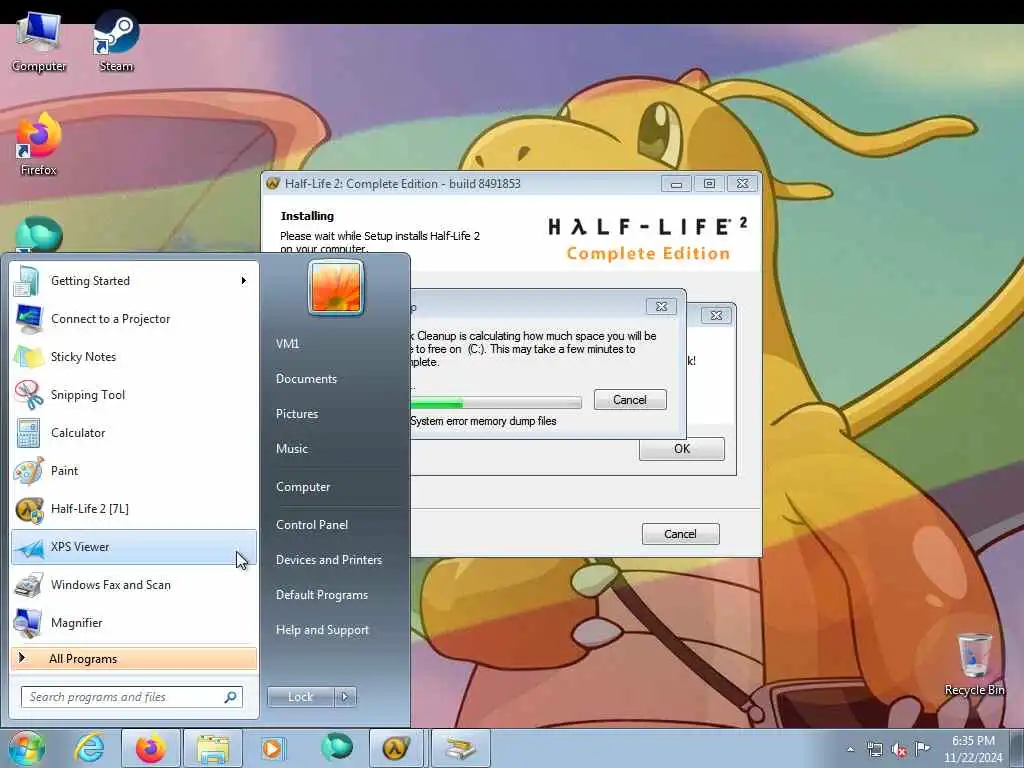The image size is (1024, 768).
Task: Click the Paint palette icon
Action: point(28,471)
